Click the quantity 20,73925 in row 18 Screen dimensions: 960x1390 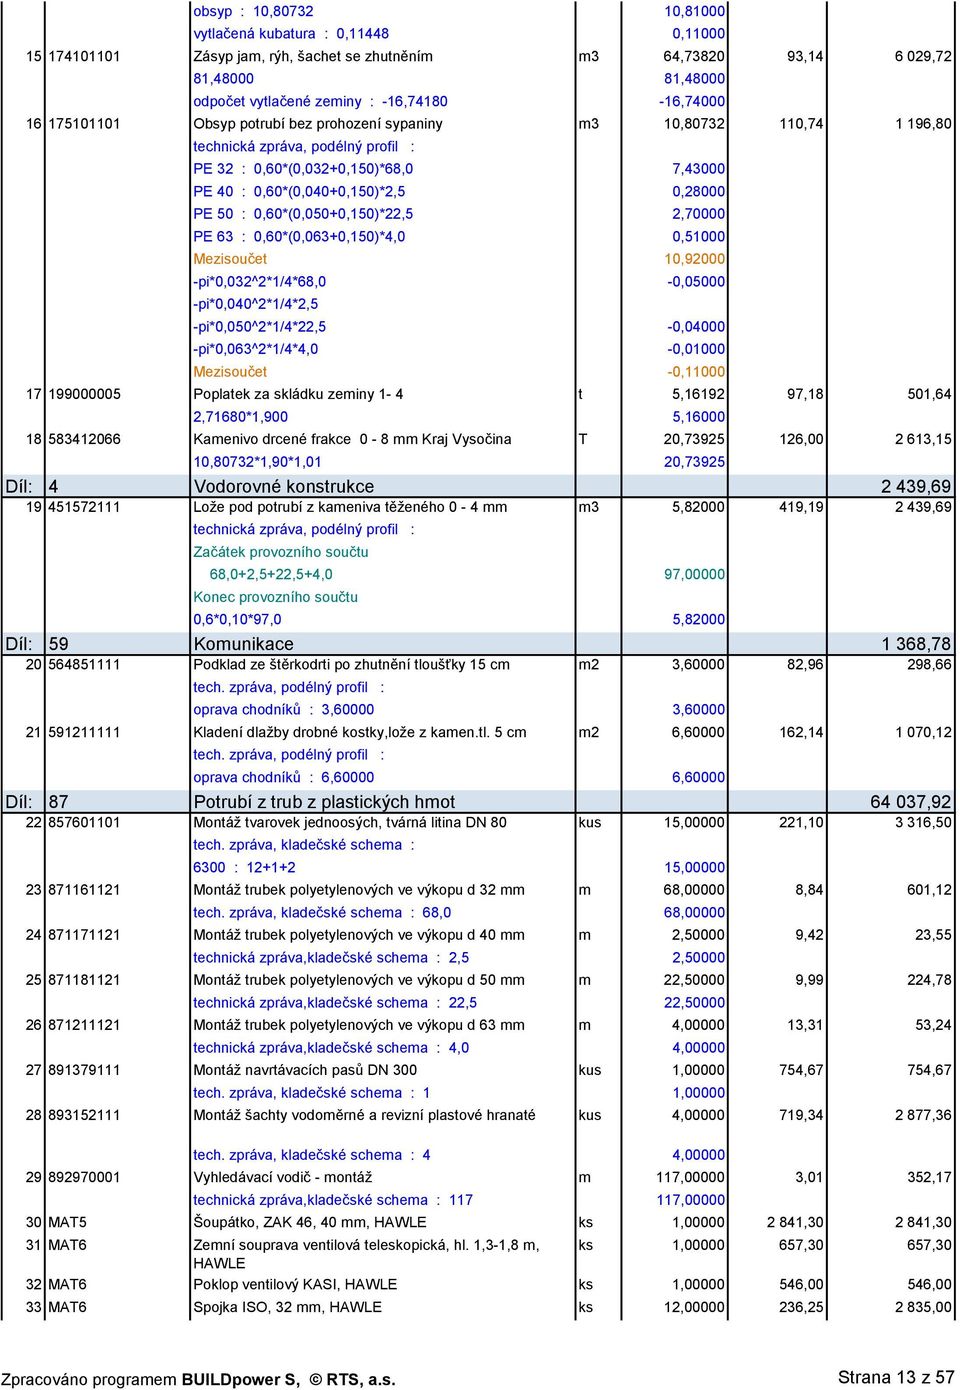[x=695, y=439]
